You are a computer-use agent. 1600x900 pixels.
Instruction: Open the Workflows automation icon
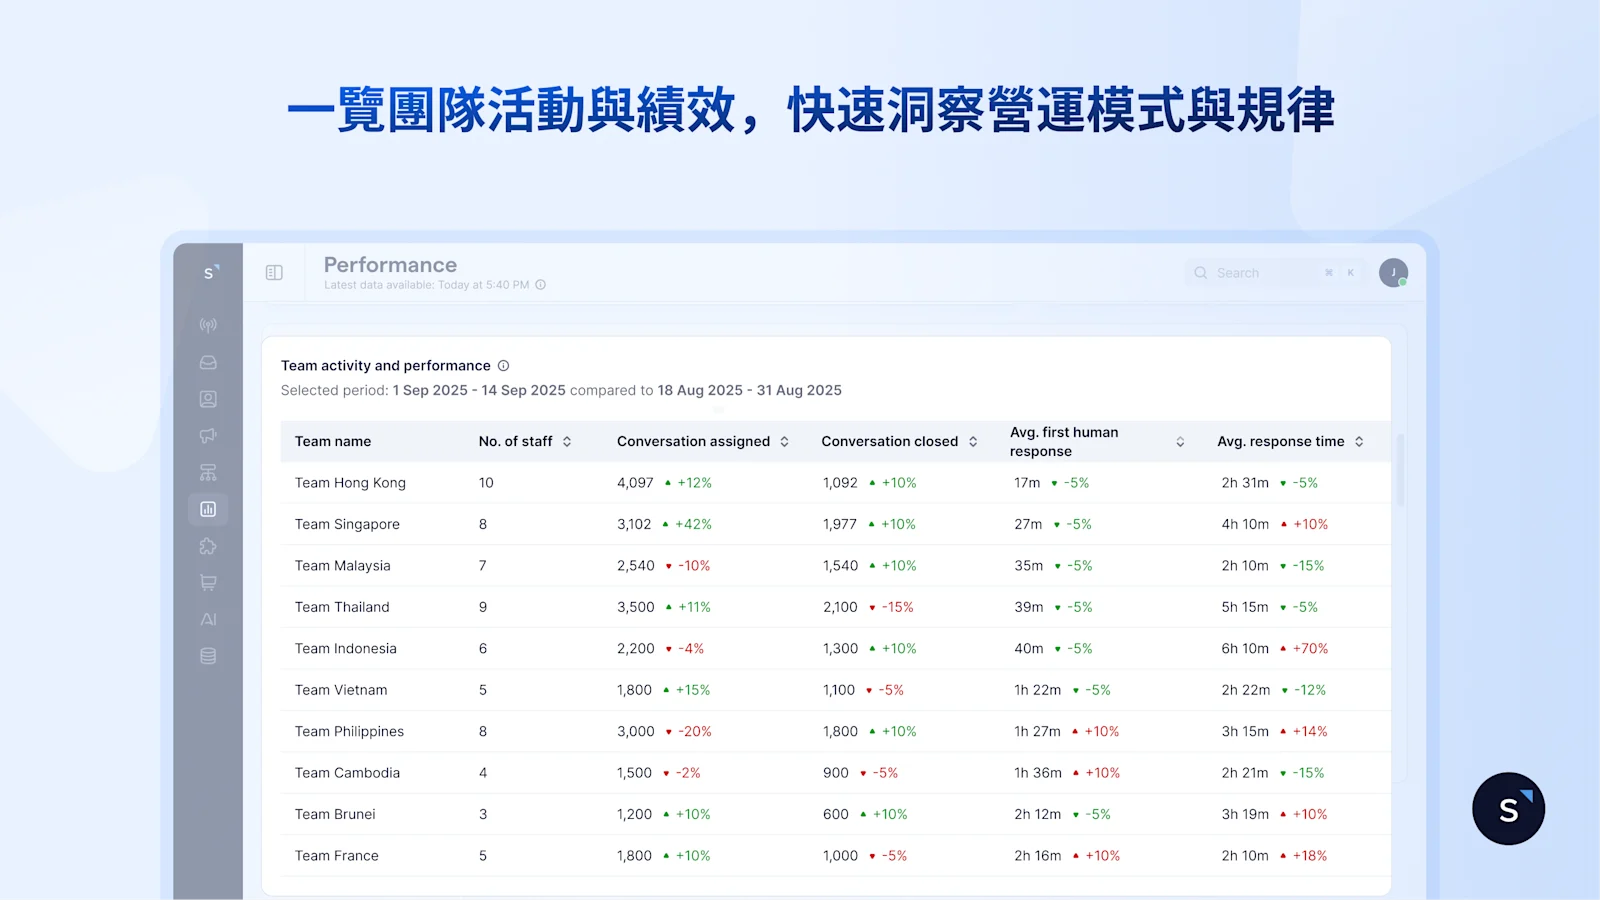(208, 472)
